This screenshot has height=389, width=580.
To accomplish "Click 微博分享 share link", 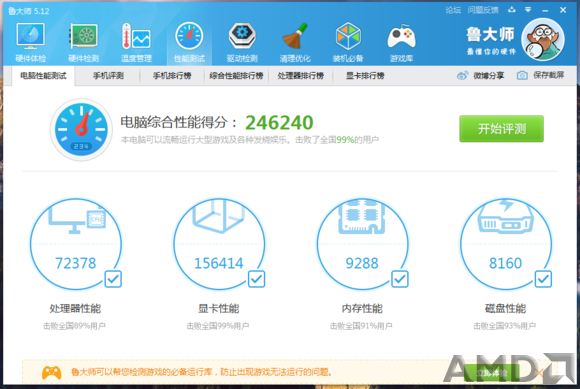I will pos(488,75).
